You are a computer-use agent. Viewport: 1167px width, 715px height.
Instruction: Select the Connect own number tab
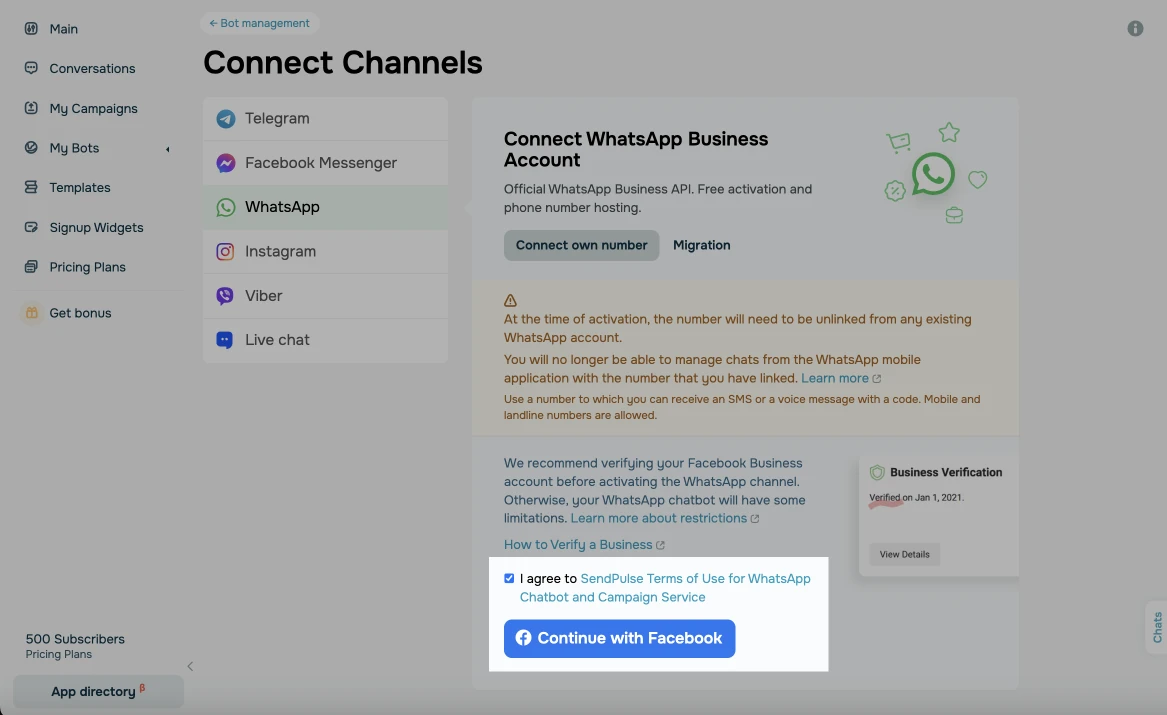coord(581,245)
